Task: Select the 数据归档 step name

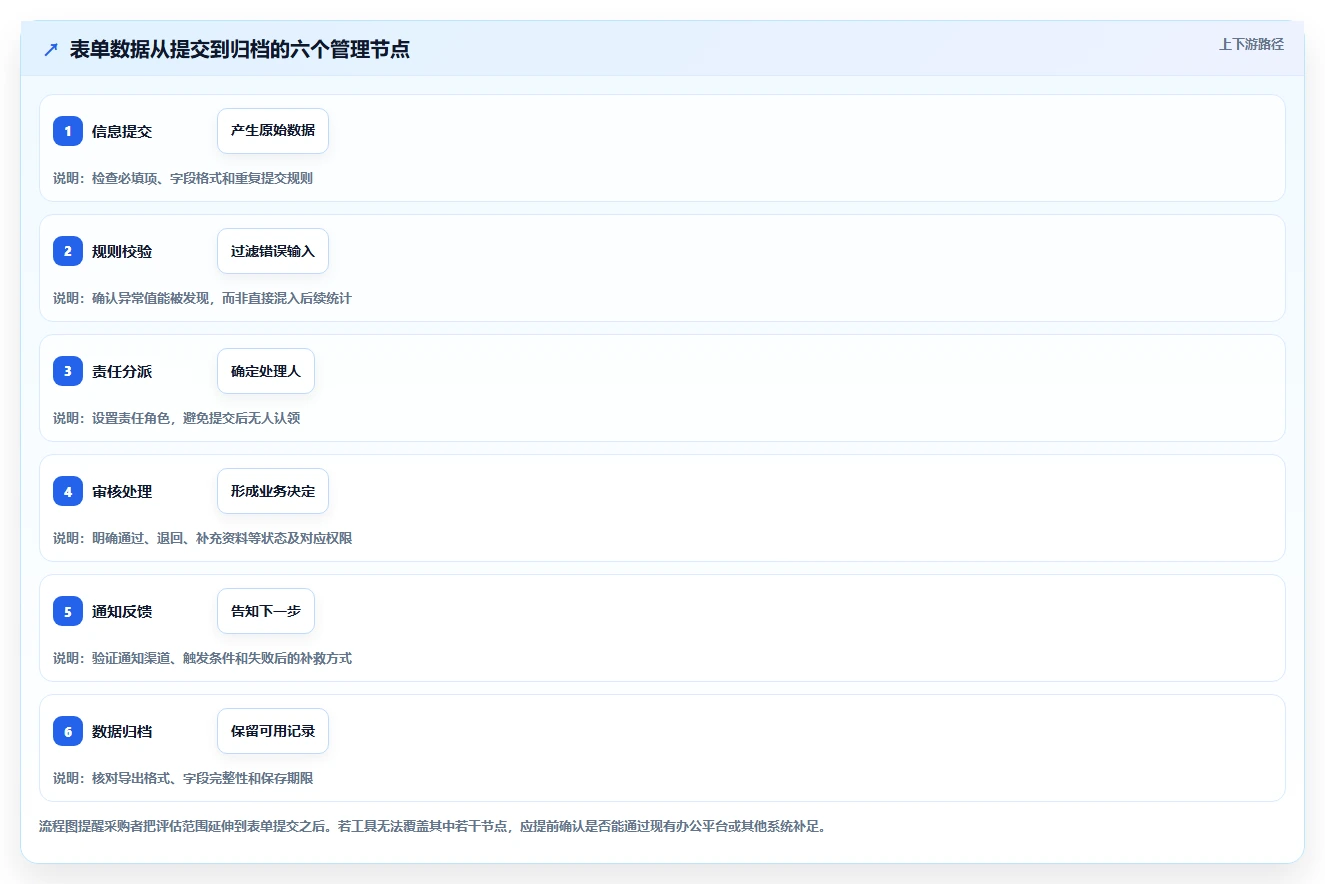Action: (x=122, y=731)
